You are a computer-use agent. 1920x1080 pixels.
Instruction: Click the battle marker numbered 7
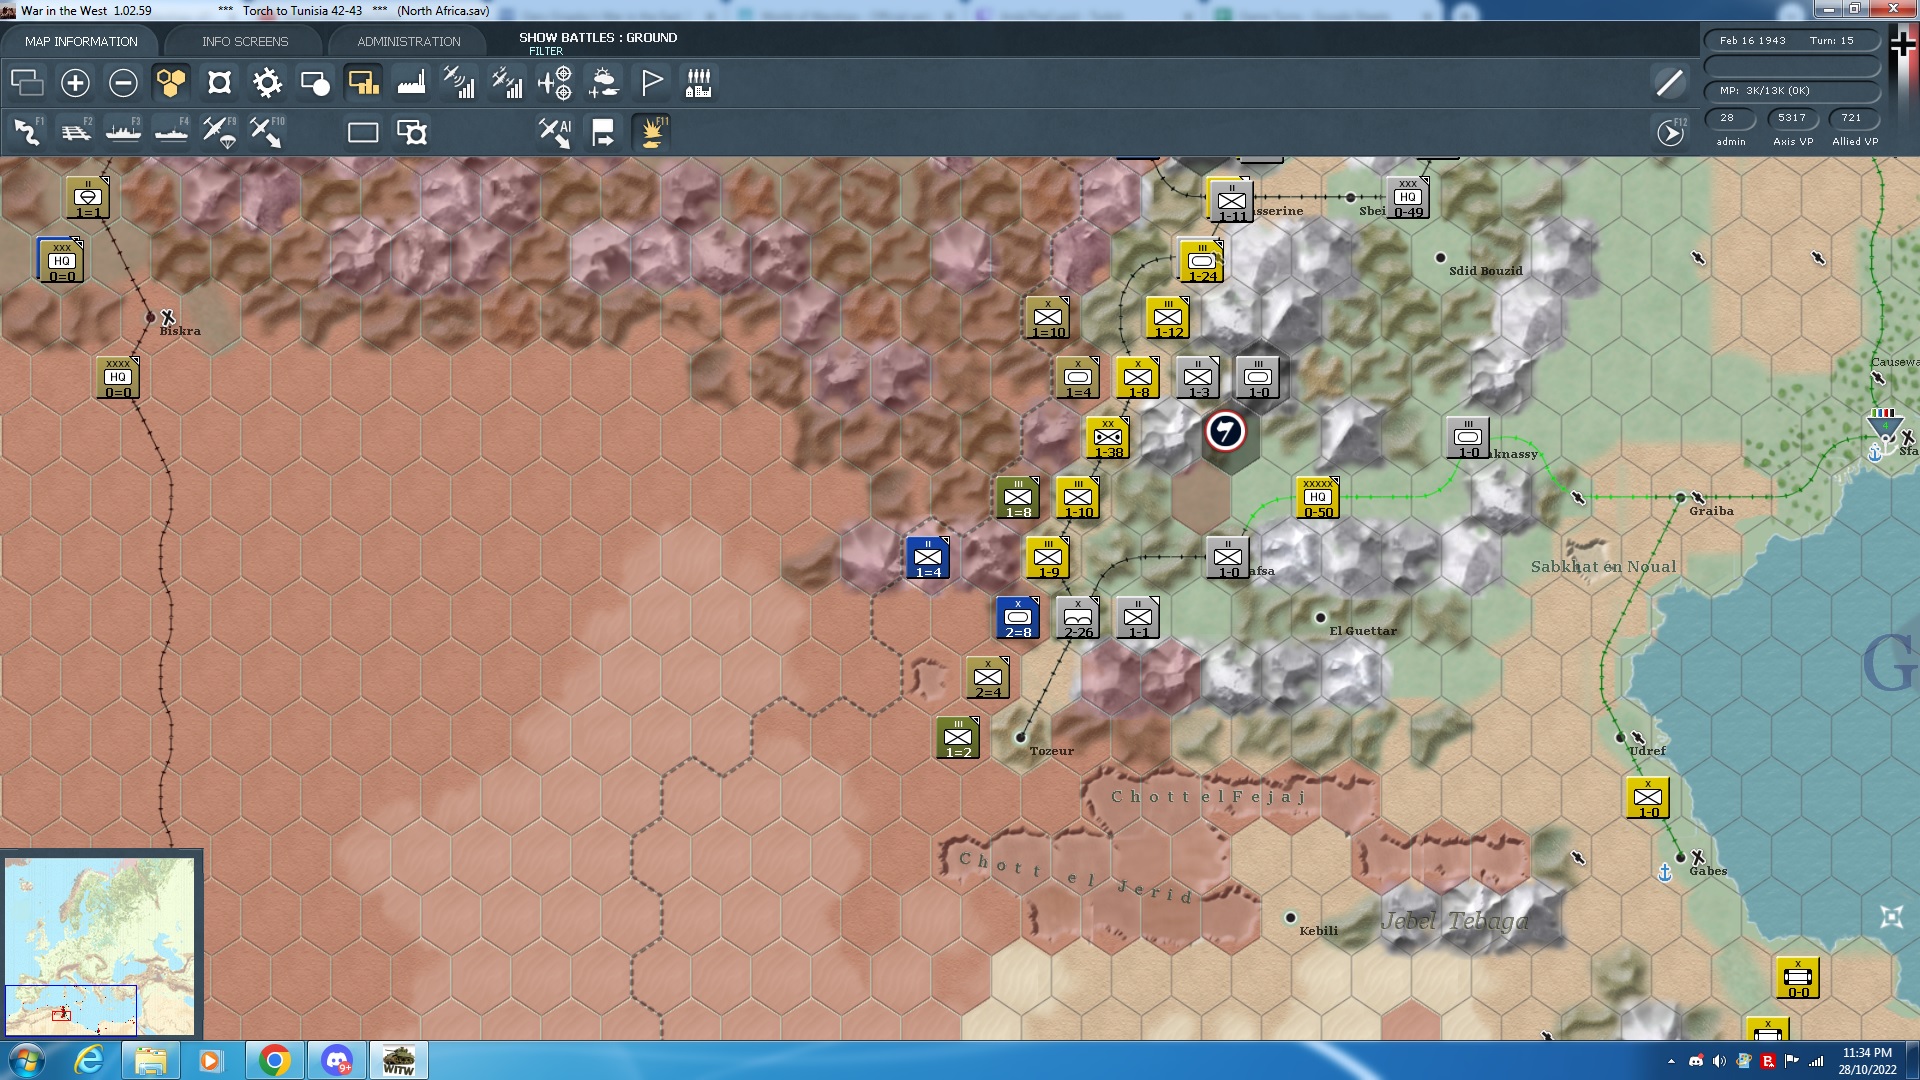[x=1225, y=431]
